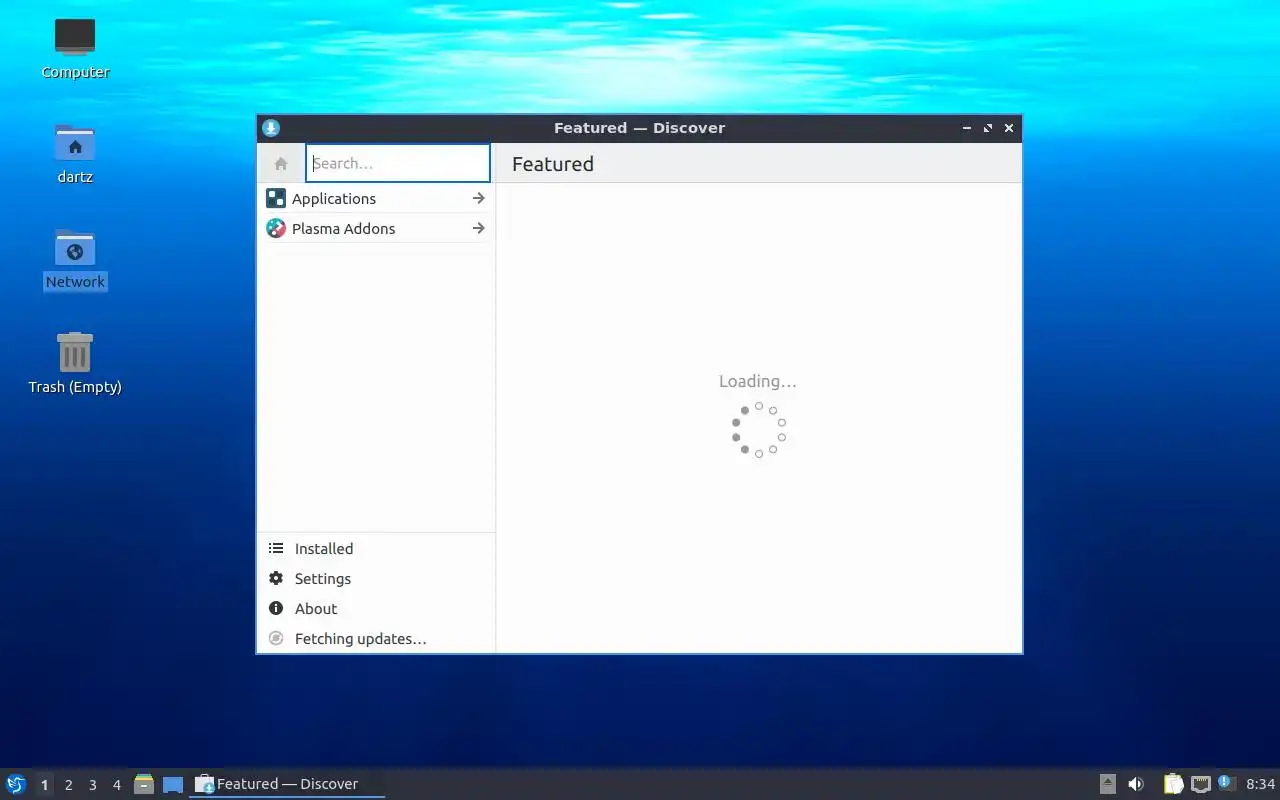This screenshot has height=800, width=1280.
Task: Select the Trash (Empty) desktop icon
Action: coord(75,363)
